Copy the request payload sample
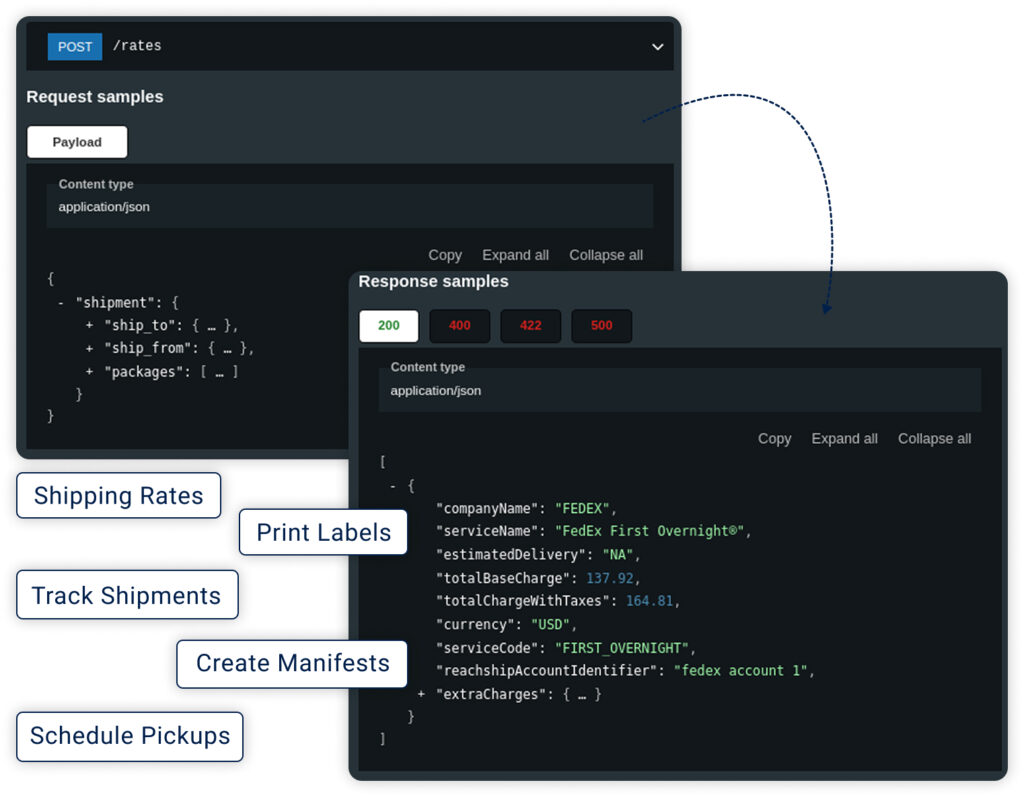The width and height of the screenshot is (1024, 797). (445, 255)
